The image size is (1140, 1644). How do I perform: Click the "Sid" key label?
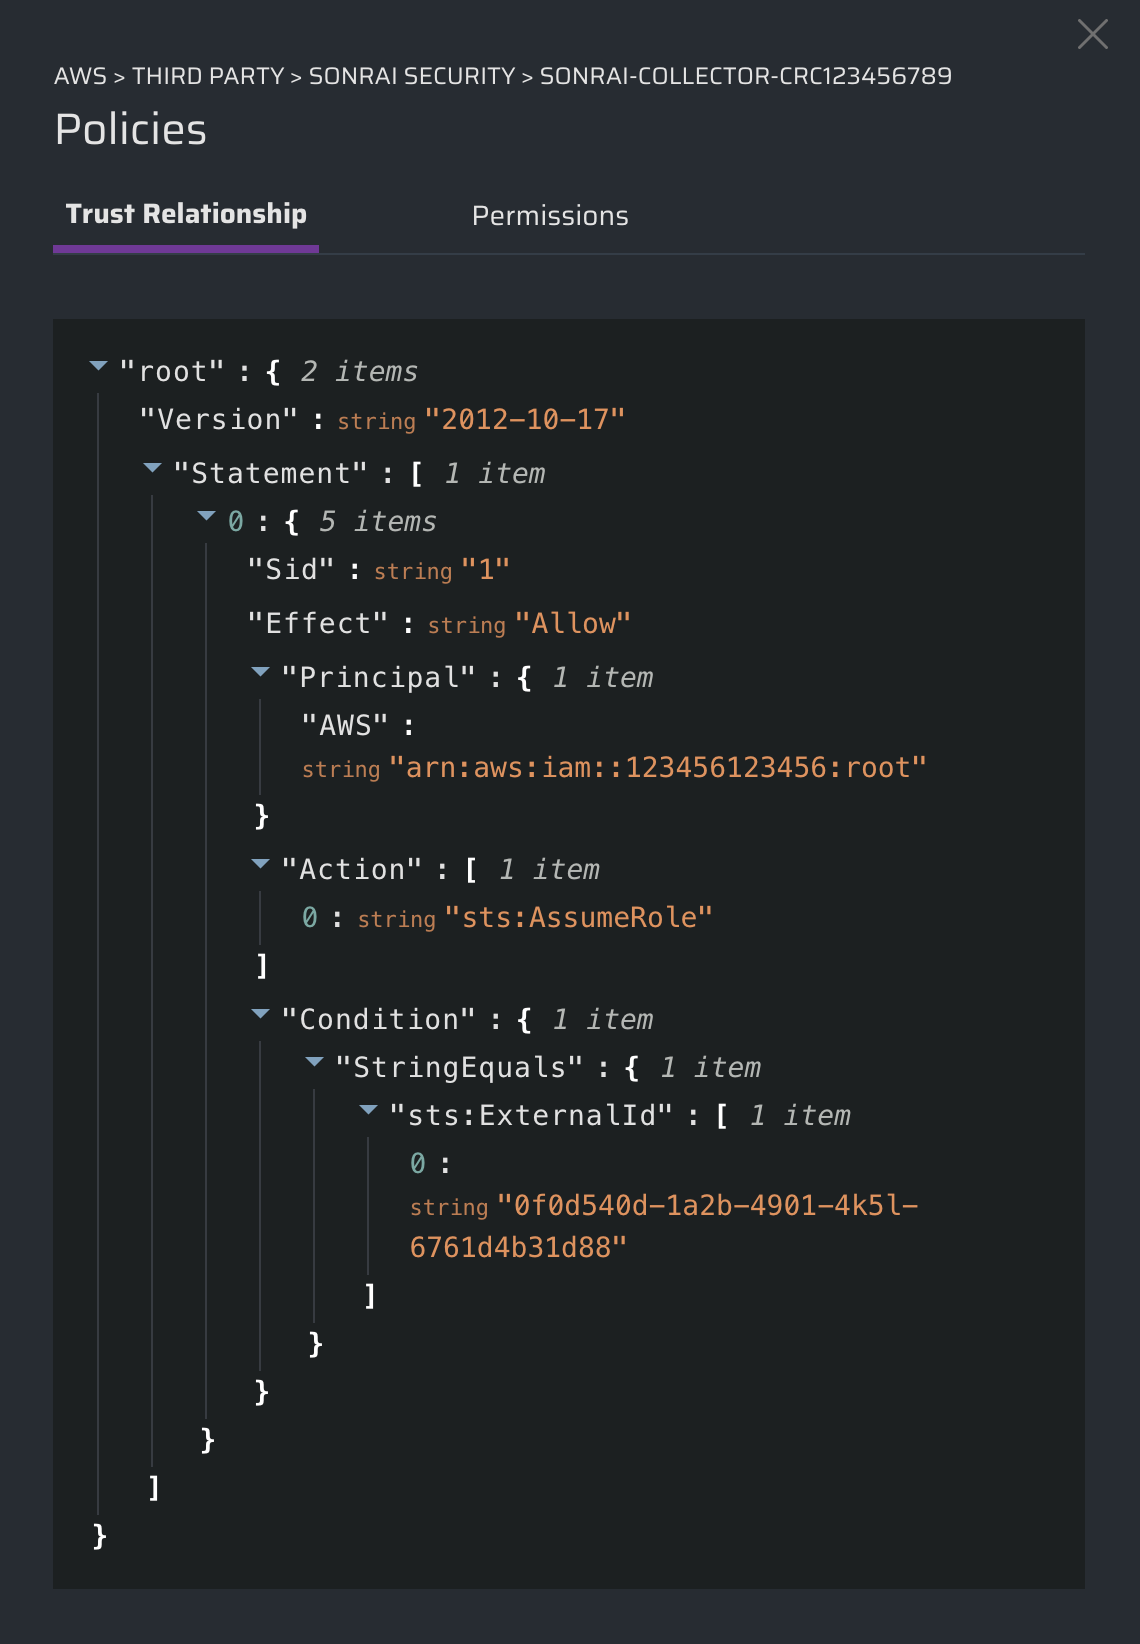[291, 570]
